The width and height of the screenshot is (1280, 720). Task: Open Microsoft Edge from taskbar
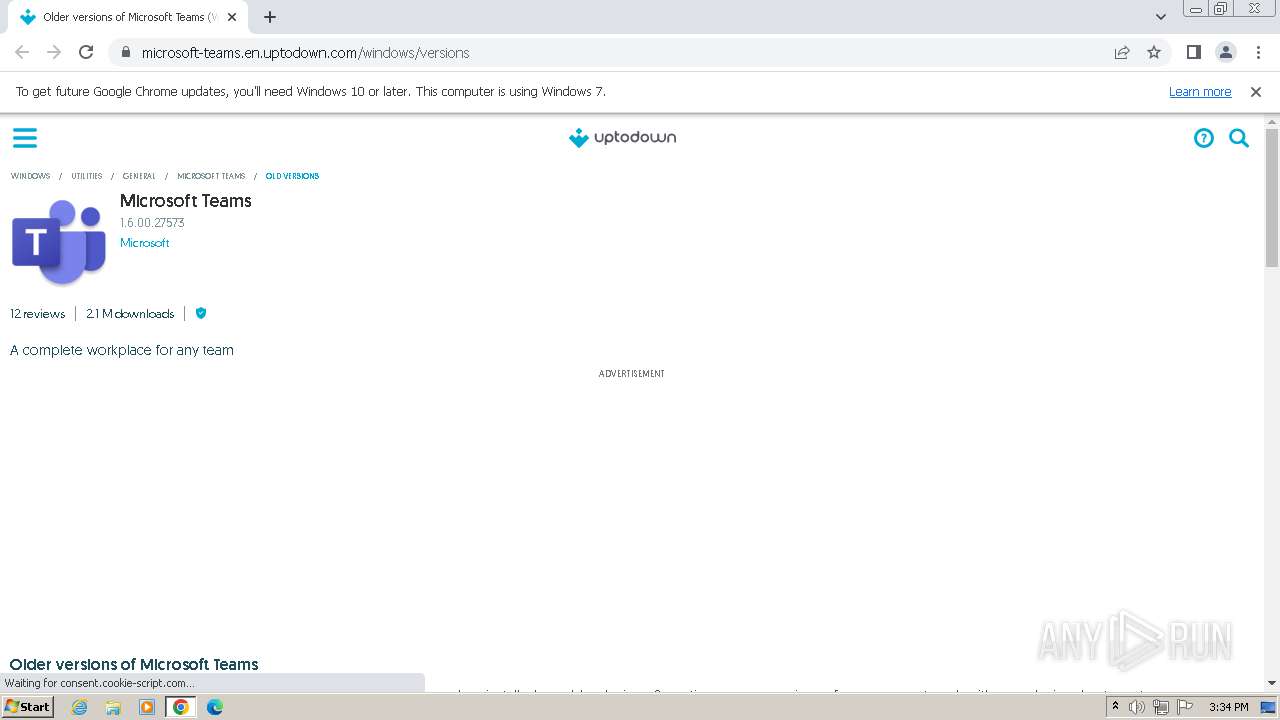(x=215, y=707)
